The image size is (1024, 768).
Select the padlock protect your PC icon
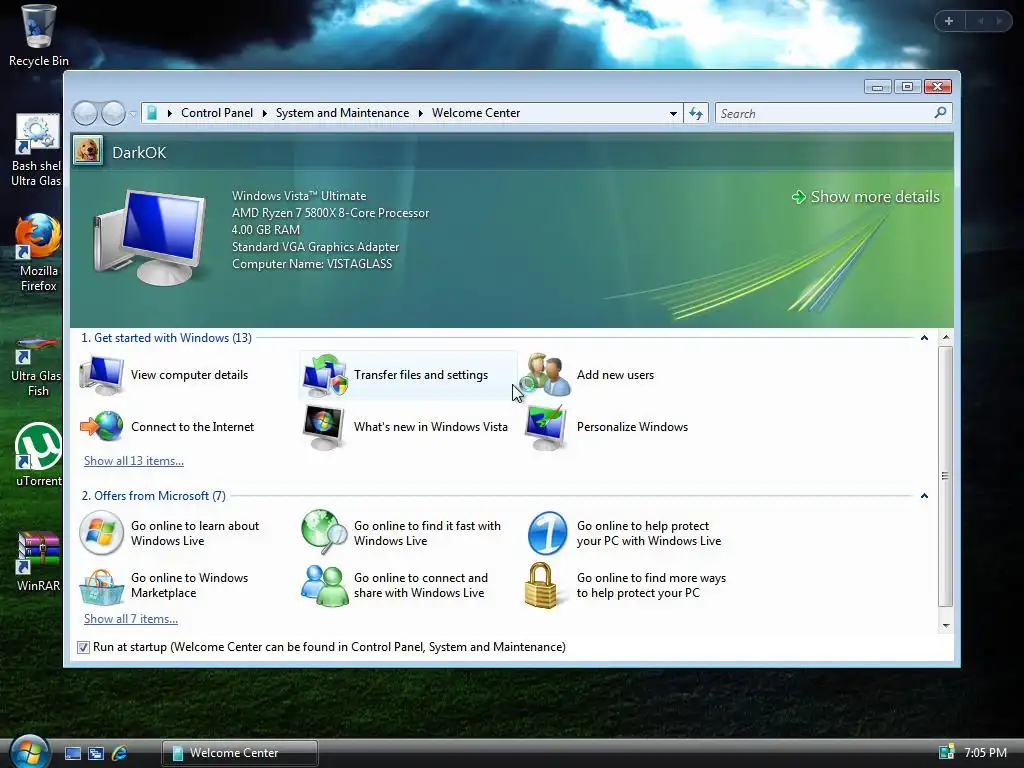click(541, 585)
